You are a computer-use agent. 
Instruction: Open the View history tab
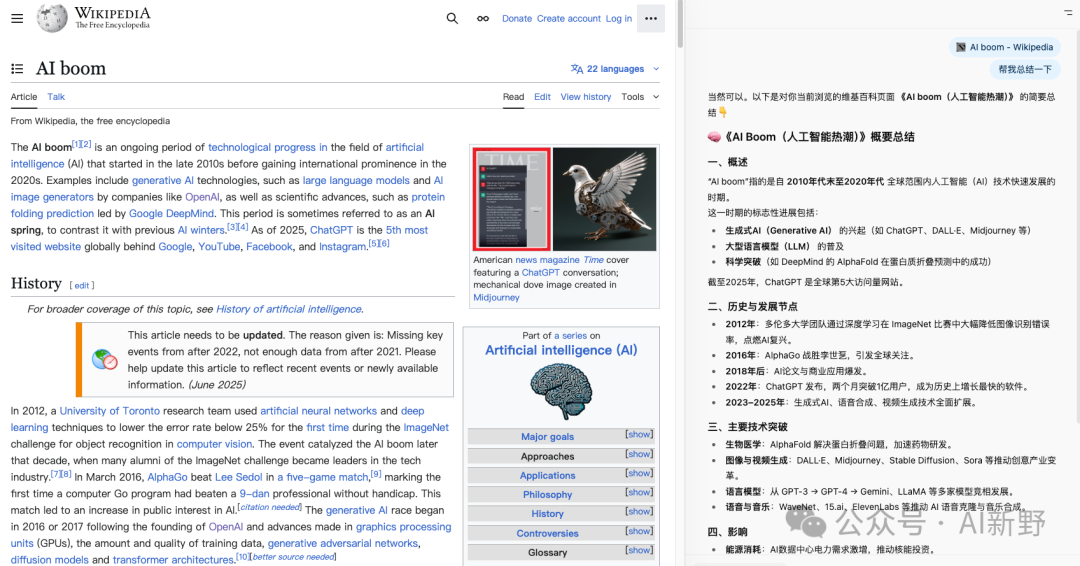[585, 97]
